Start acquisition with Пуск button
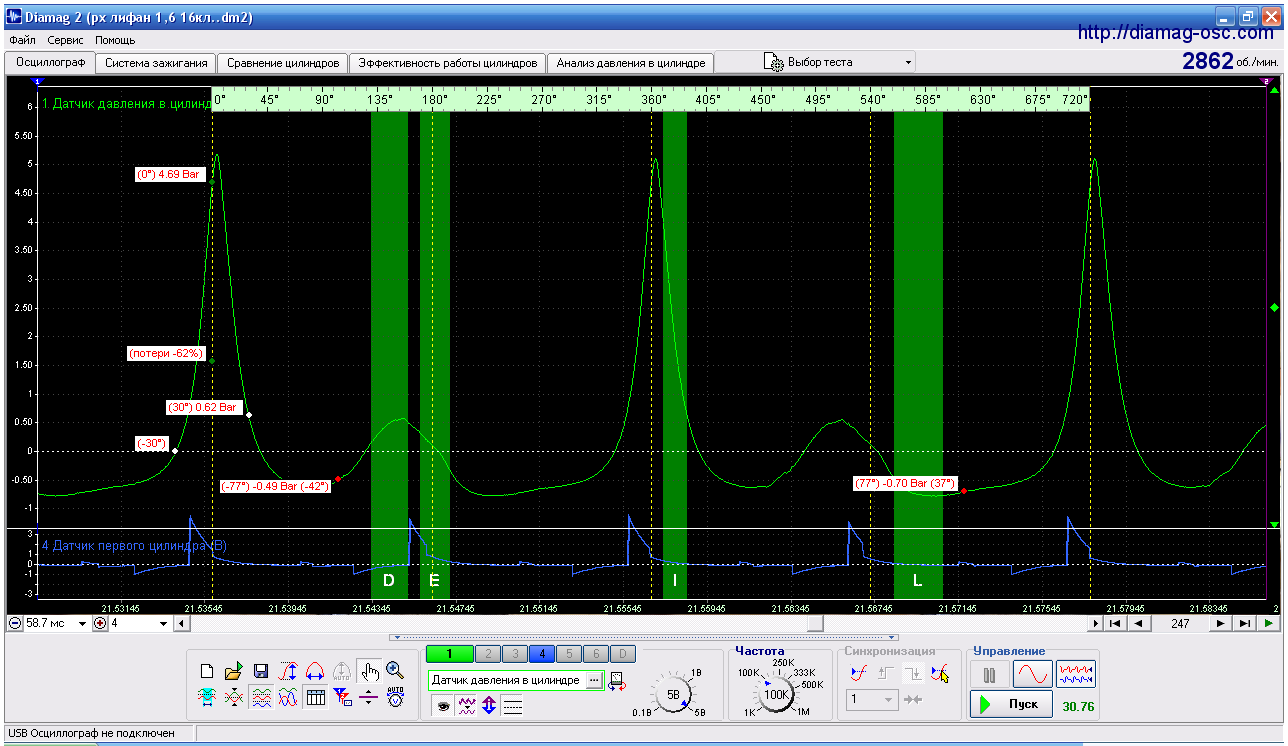 pyautogui.click(x=1011, y=704)
